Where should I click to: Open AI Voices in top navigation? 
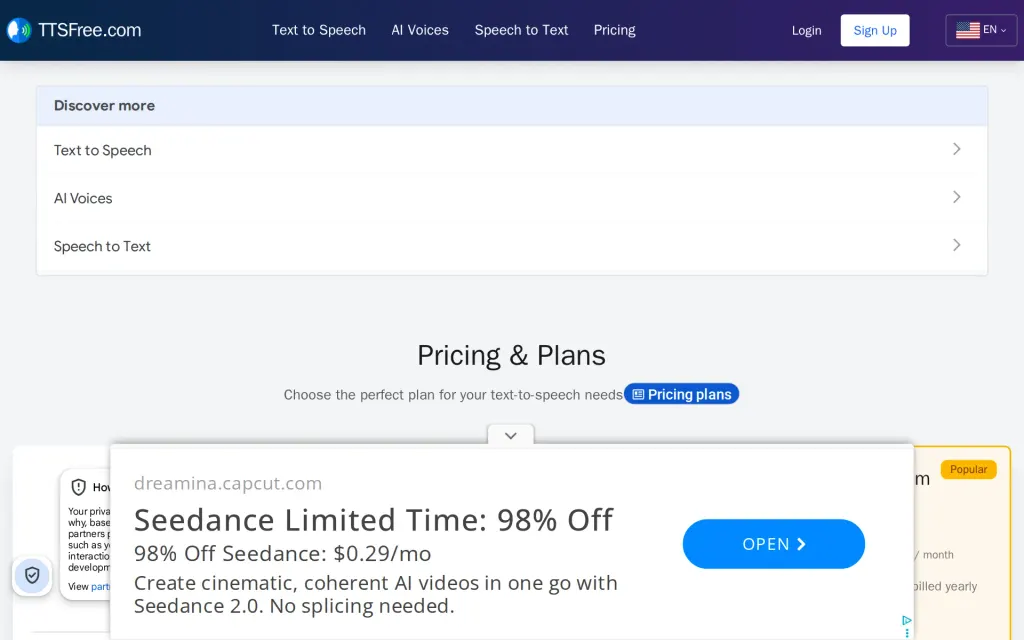click(420, 30)
